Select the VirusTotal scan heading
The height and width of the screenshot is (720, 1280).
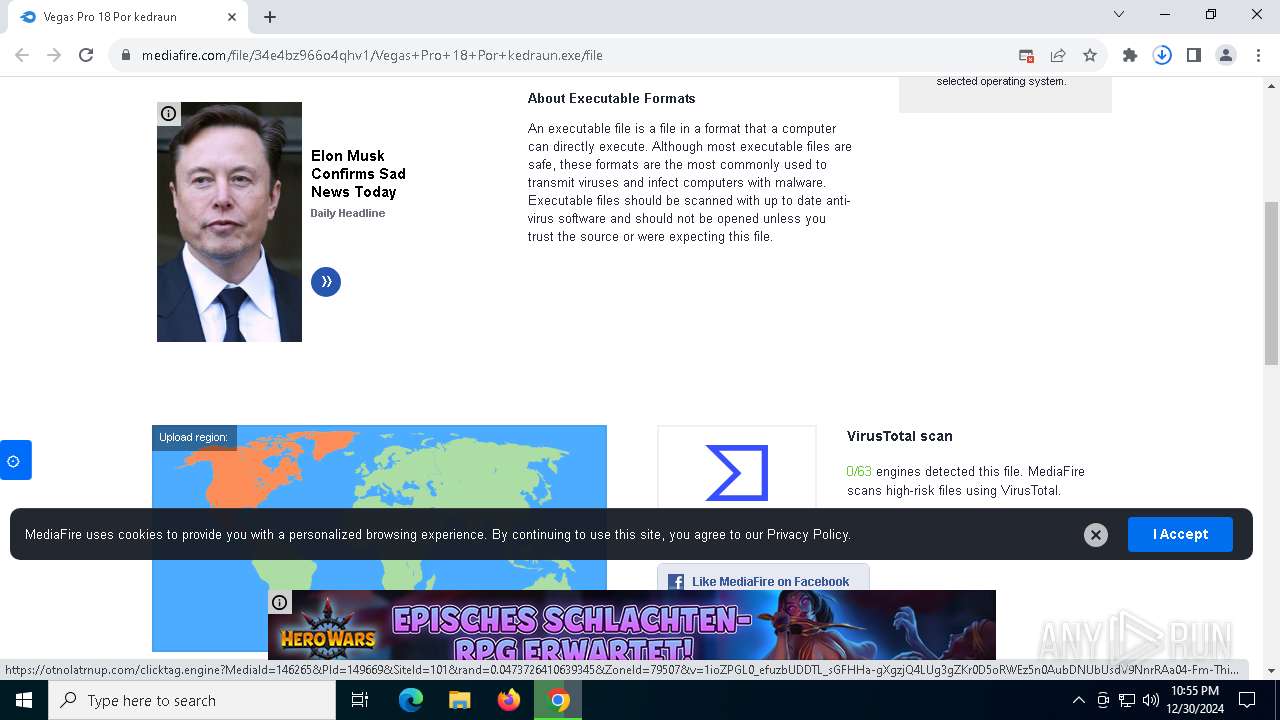pos(899,436)
